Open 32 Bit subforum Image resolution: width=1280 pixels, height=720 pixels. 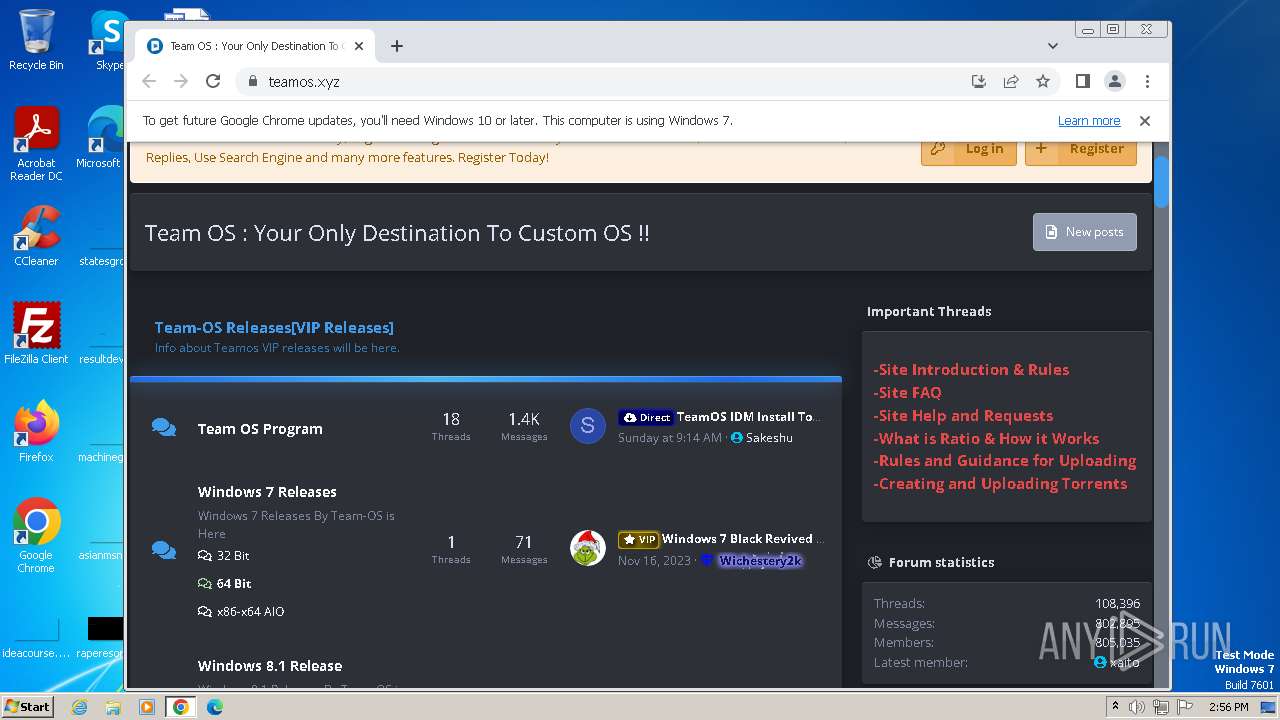click(224, 556)
